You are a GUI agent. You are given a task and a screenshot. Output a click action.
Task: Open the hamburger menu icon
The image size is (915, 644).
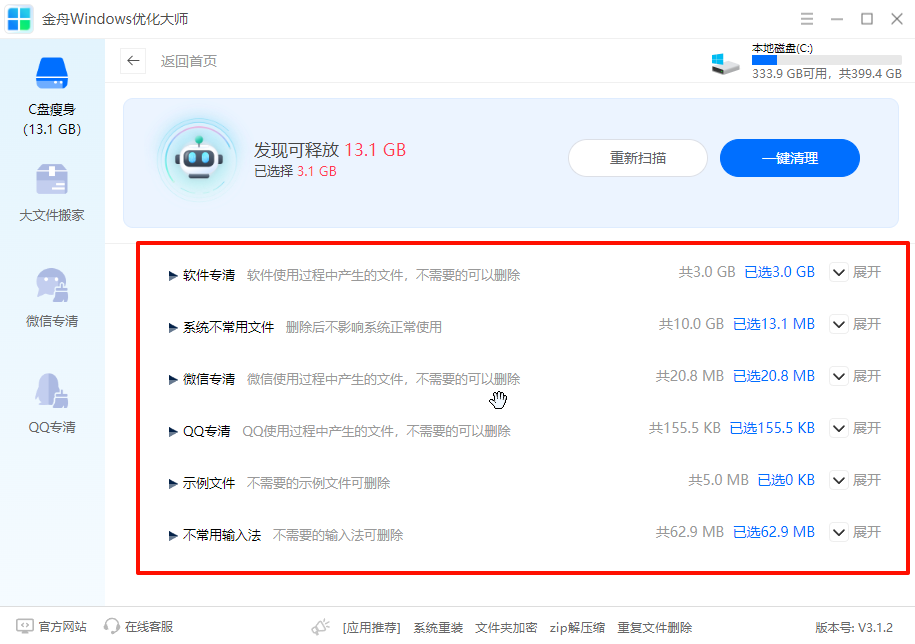coord(807,19)
